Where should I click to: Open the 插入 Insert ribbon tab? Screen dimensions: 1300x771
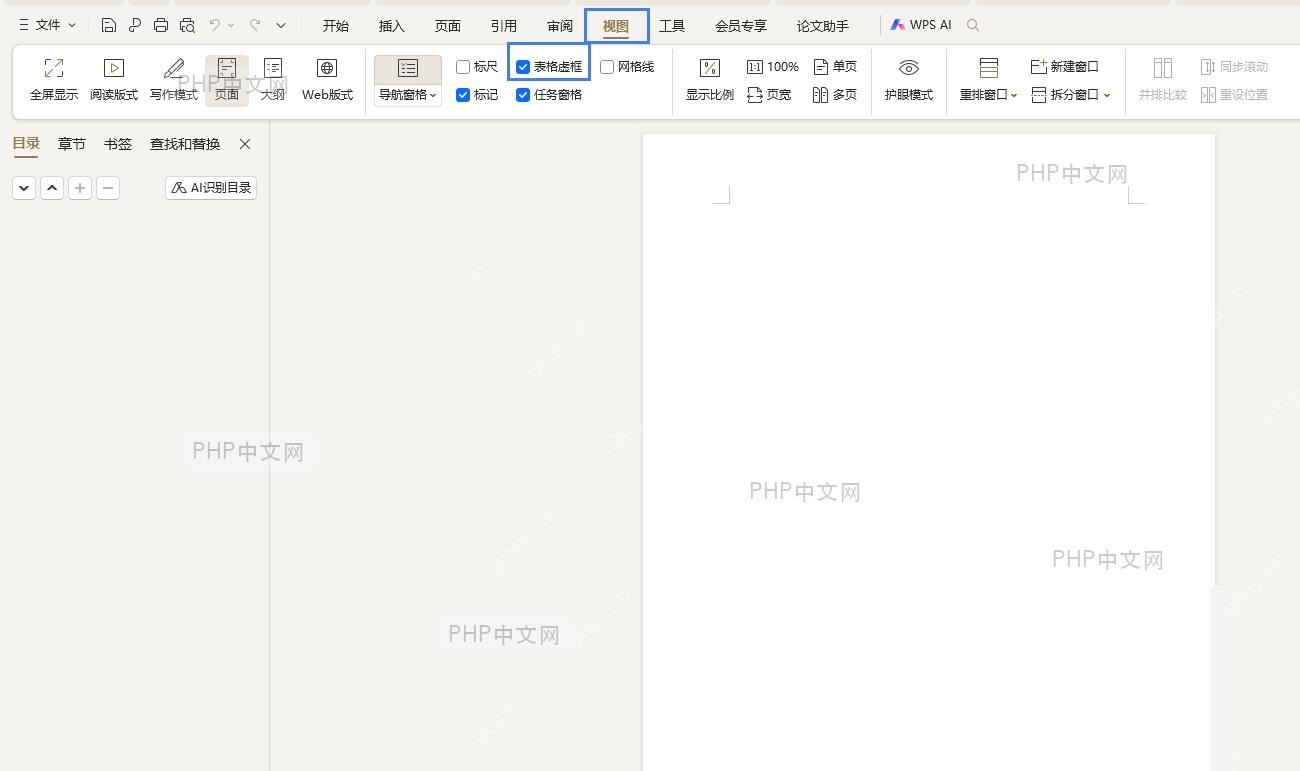392,26
